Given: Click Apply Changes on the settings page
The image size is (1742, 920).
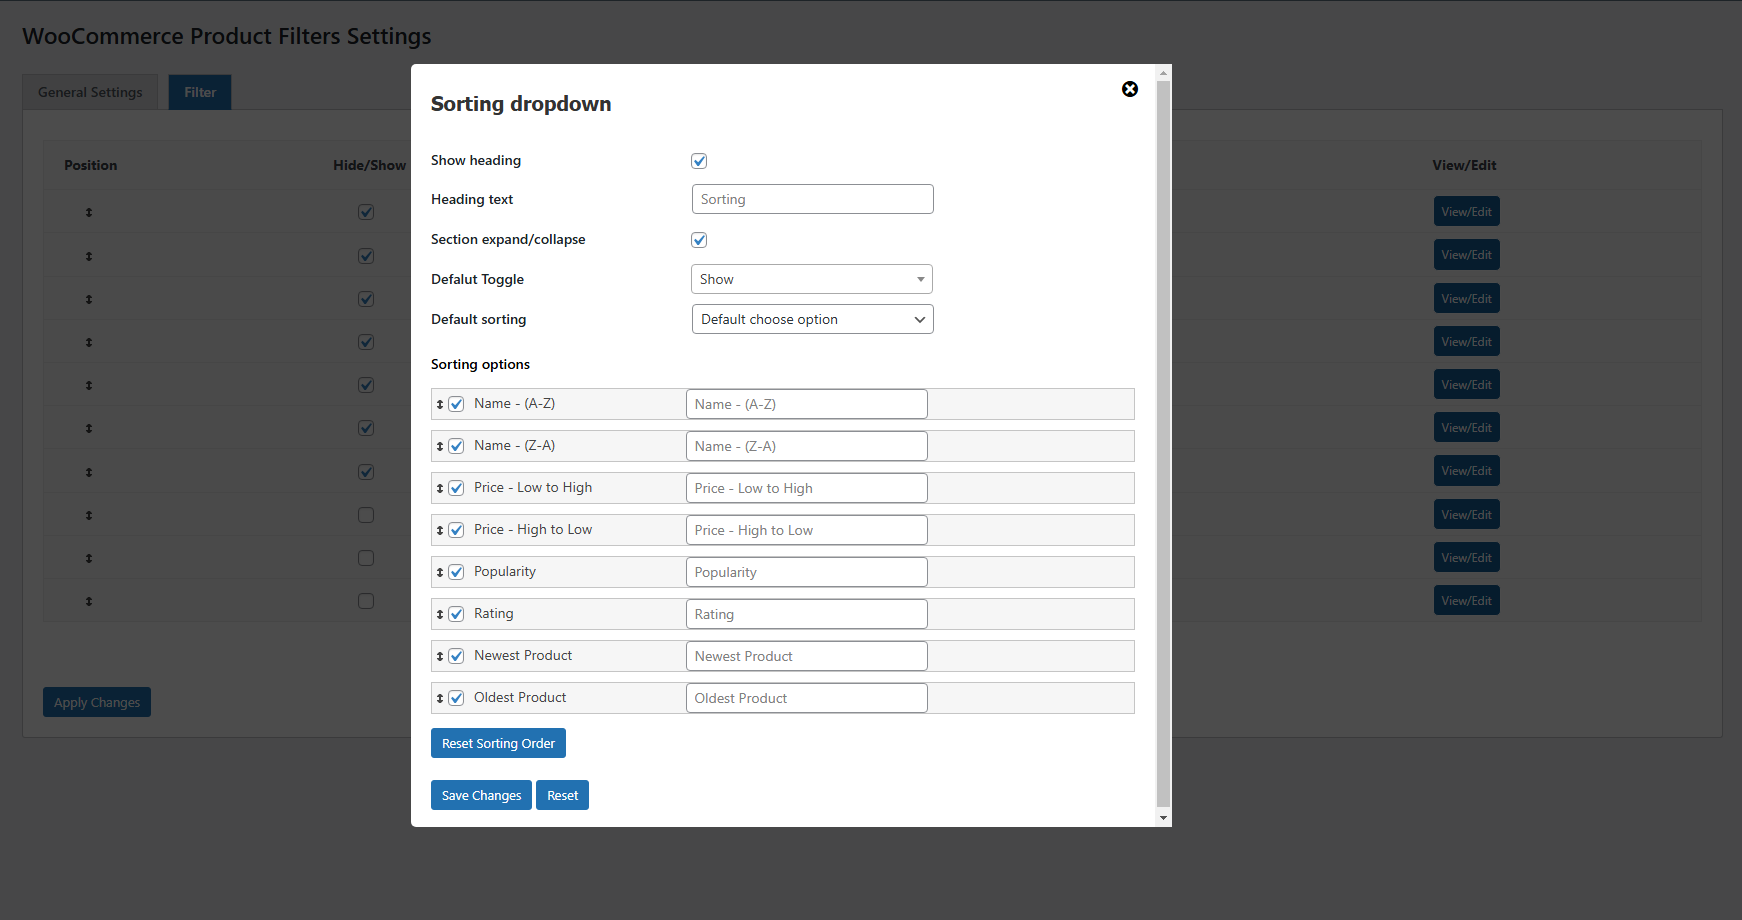Looking at the screenshot, I should click(97, 702).
